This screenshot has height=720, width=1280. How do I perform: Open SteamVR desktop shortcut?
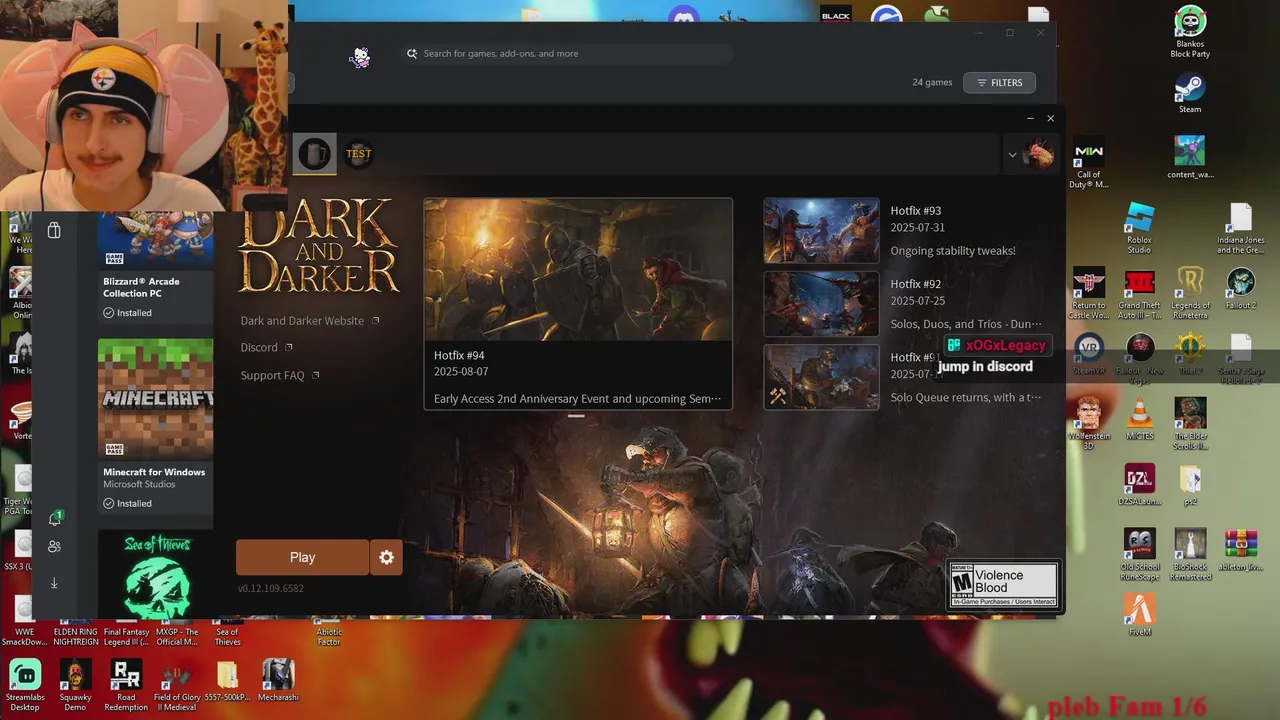(x=1088, y=354)
